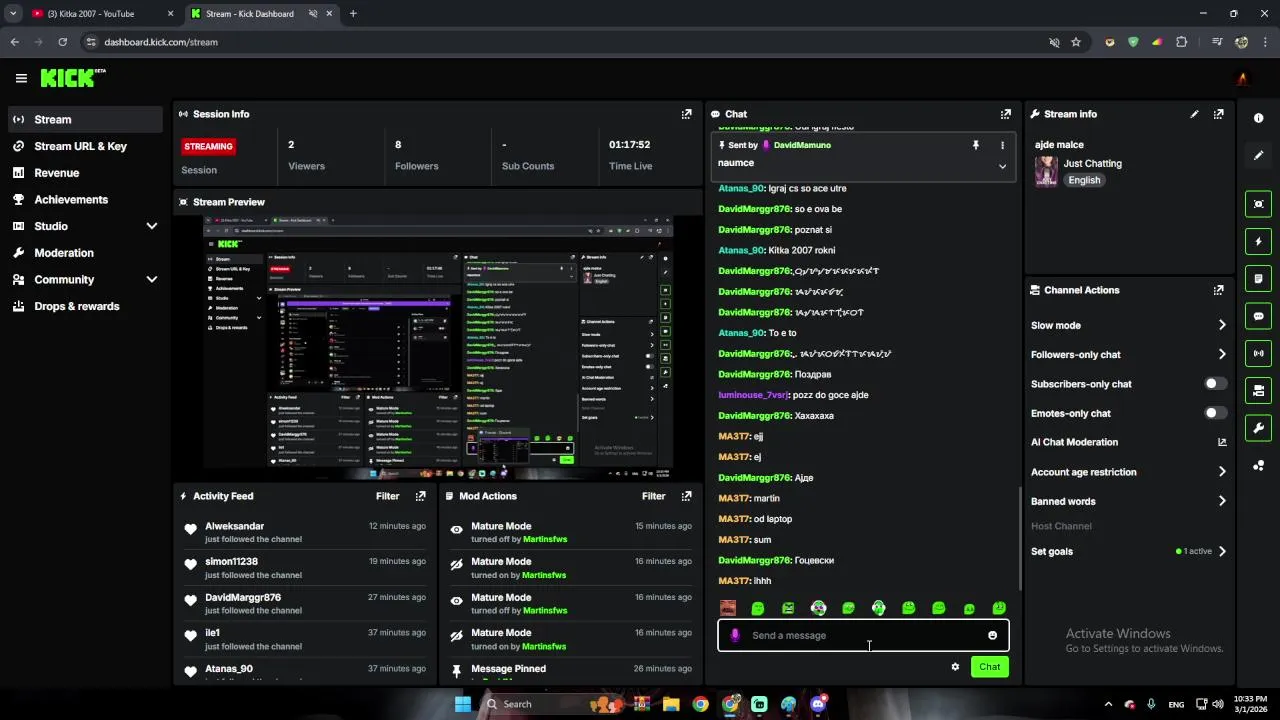The image size is (1280, 720).
Task: Toggle the lightning Activity Feed widget icon
Action: point(1258,241)
